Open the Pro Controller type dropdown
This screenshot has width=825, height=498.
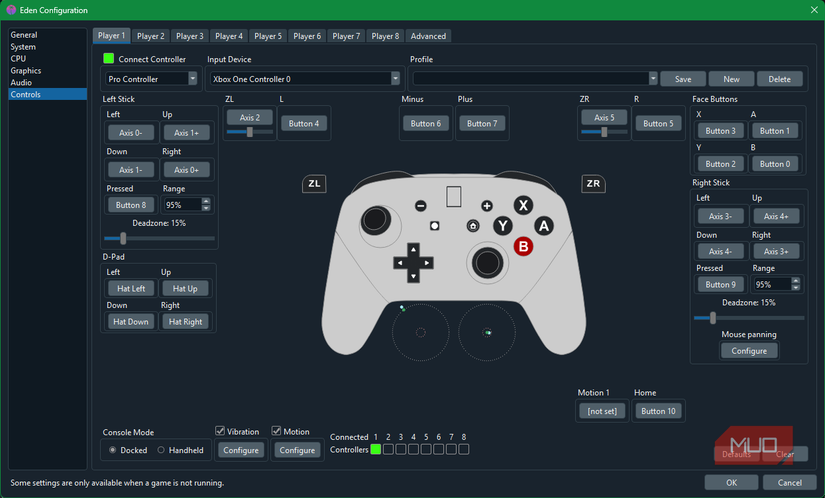[x=151, y=79]
